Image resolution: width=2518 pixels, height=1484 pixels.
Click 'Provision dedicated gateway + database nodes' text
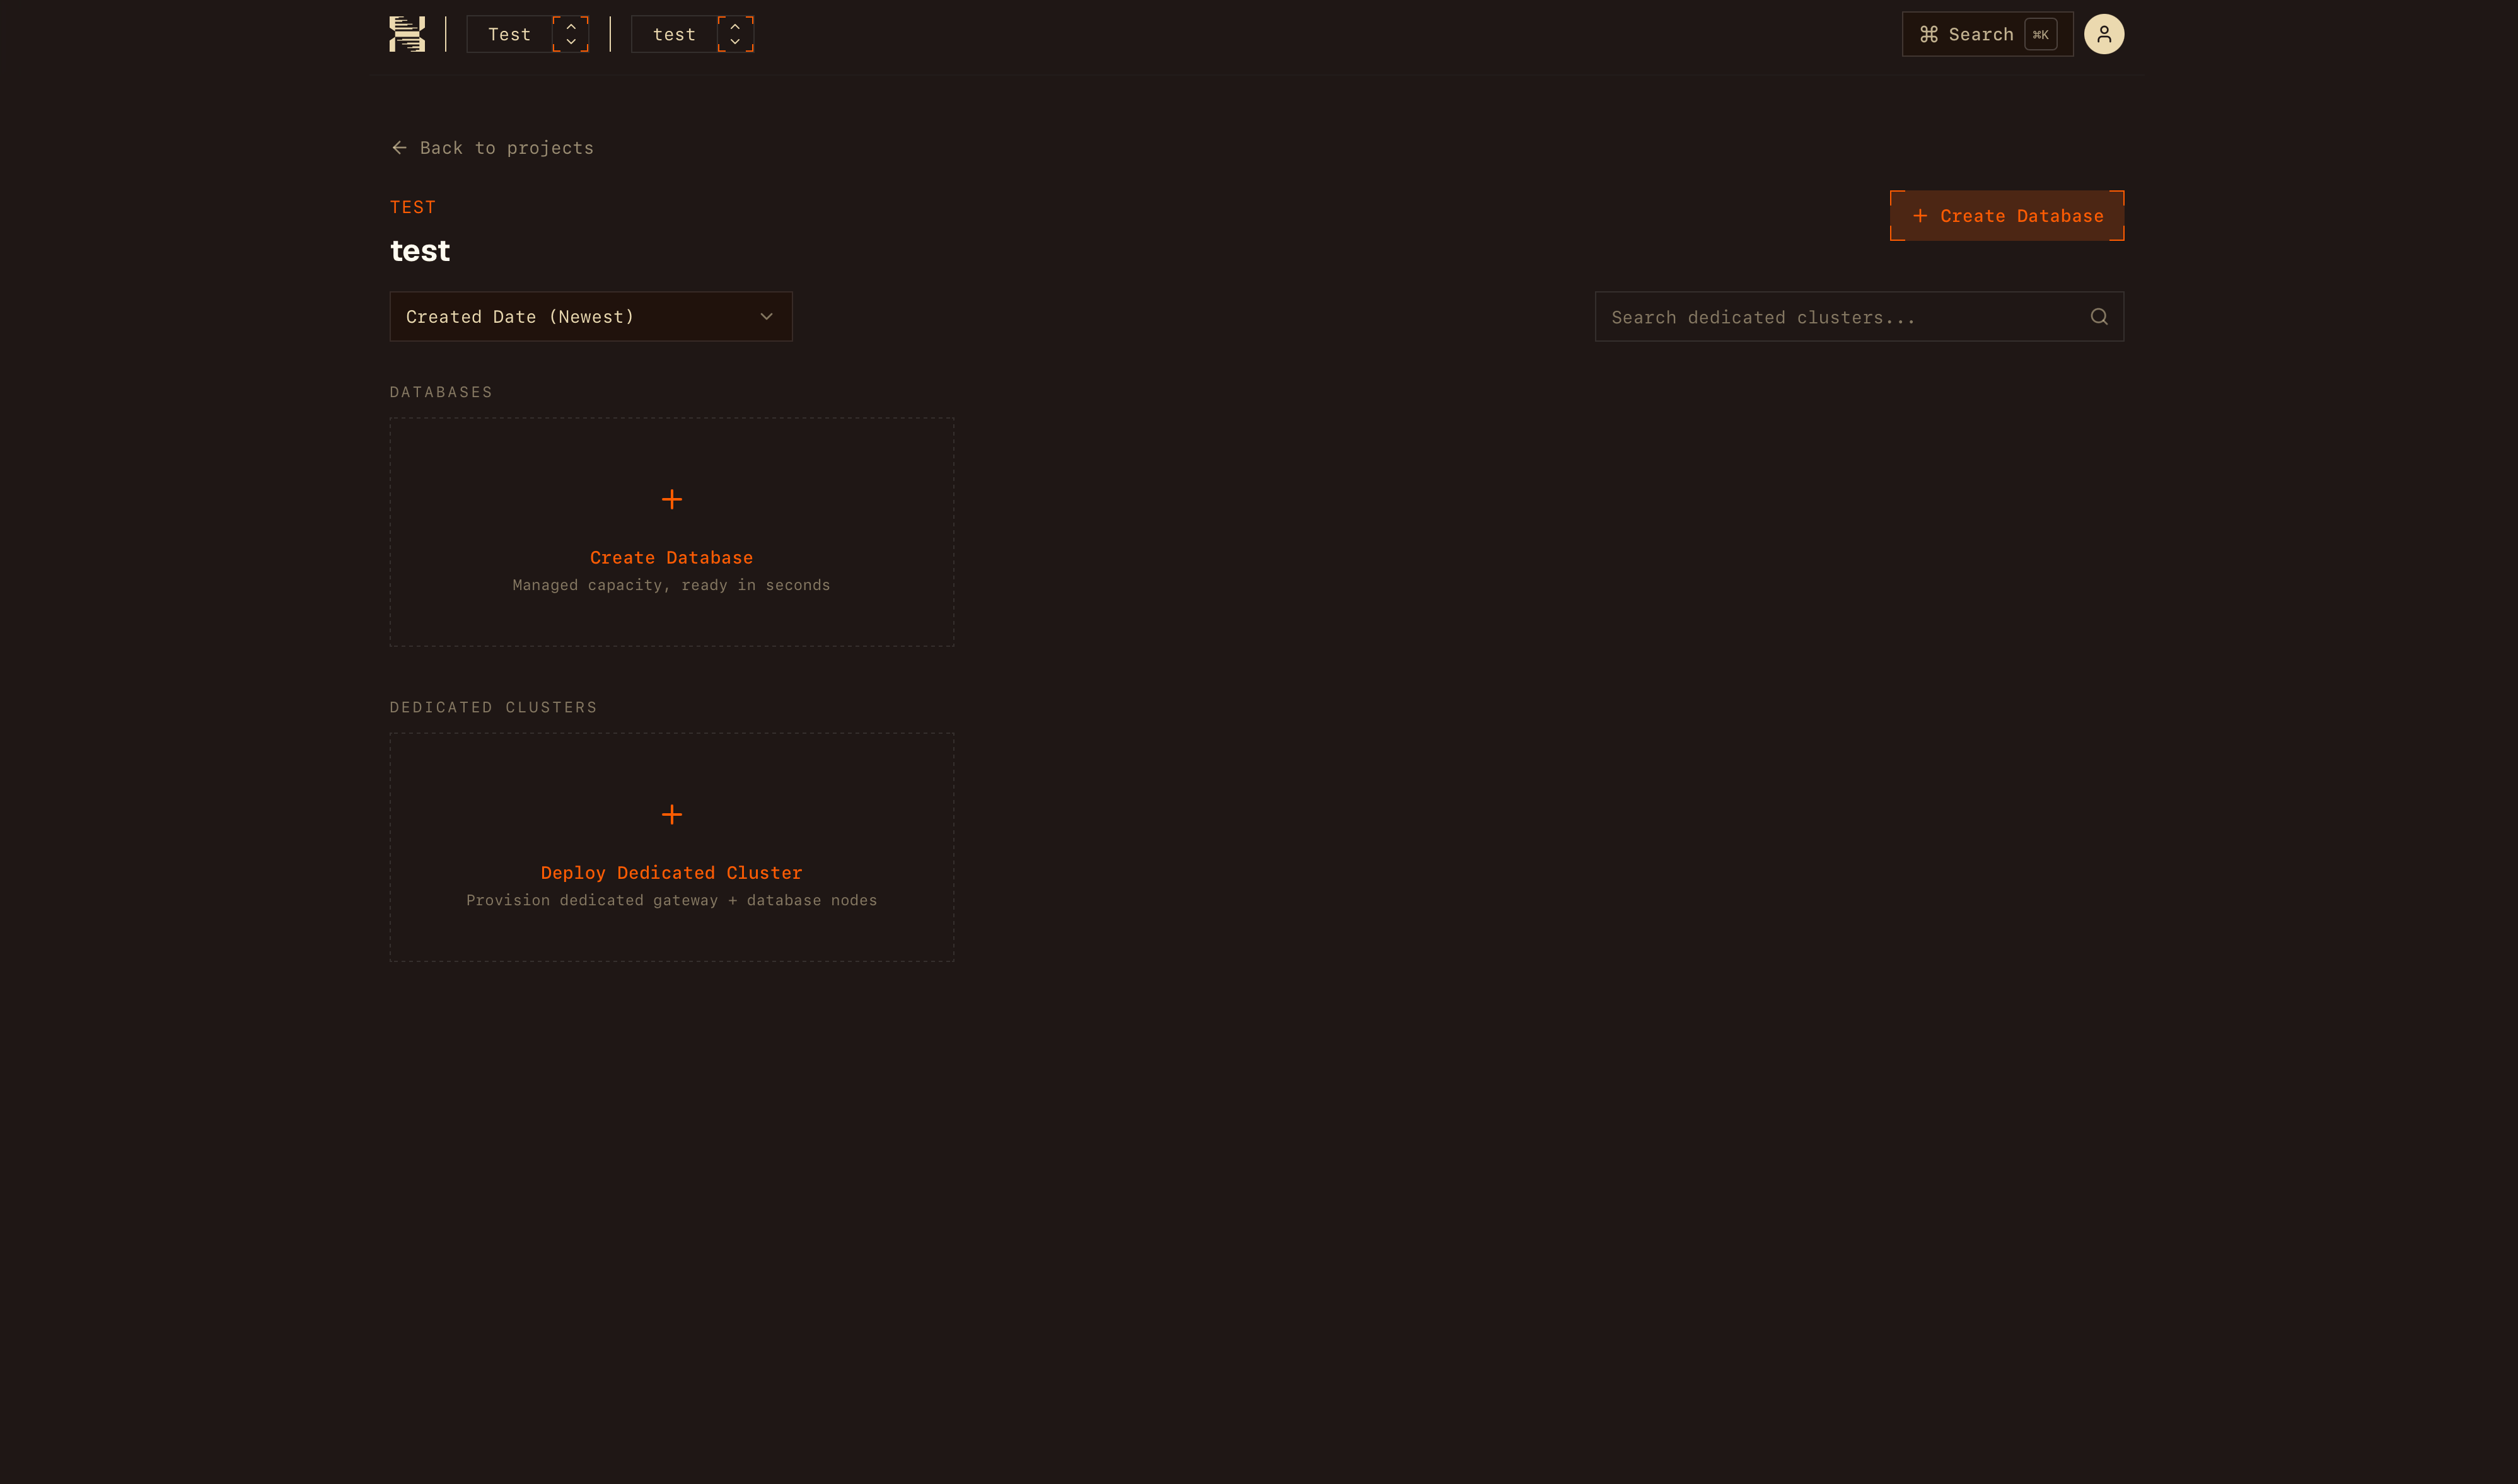click(672, 900)
